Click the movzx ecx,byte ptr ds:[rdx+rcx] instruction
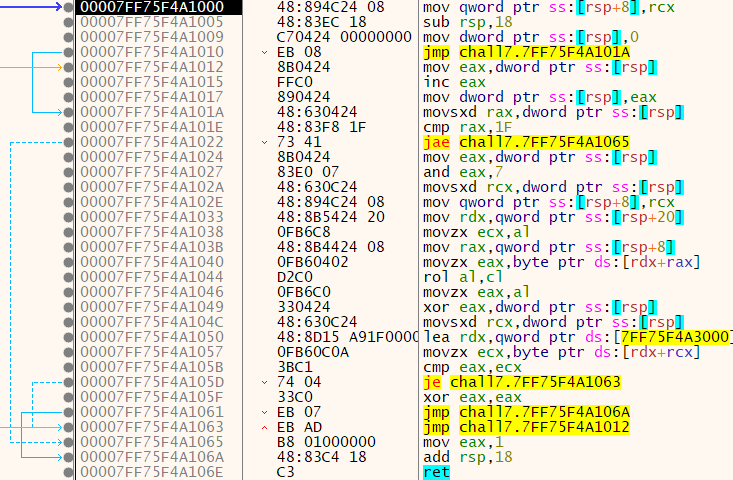The height and width of the screenshot is (480, 733). [561, 352]
